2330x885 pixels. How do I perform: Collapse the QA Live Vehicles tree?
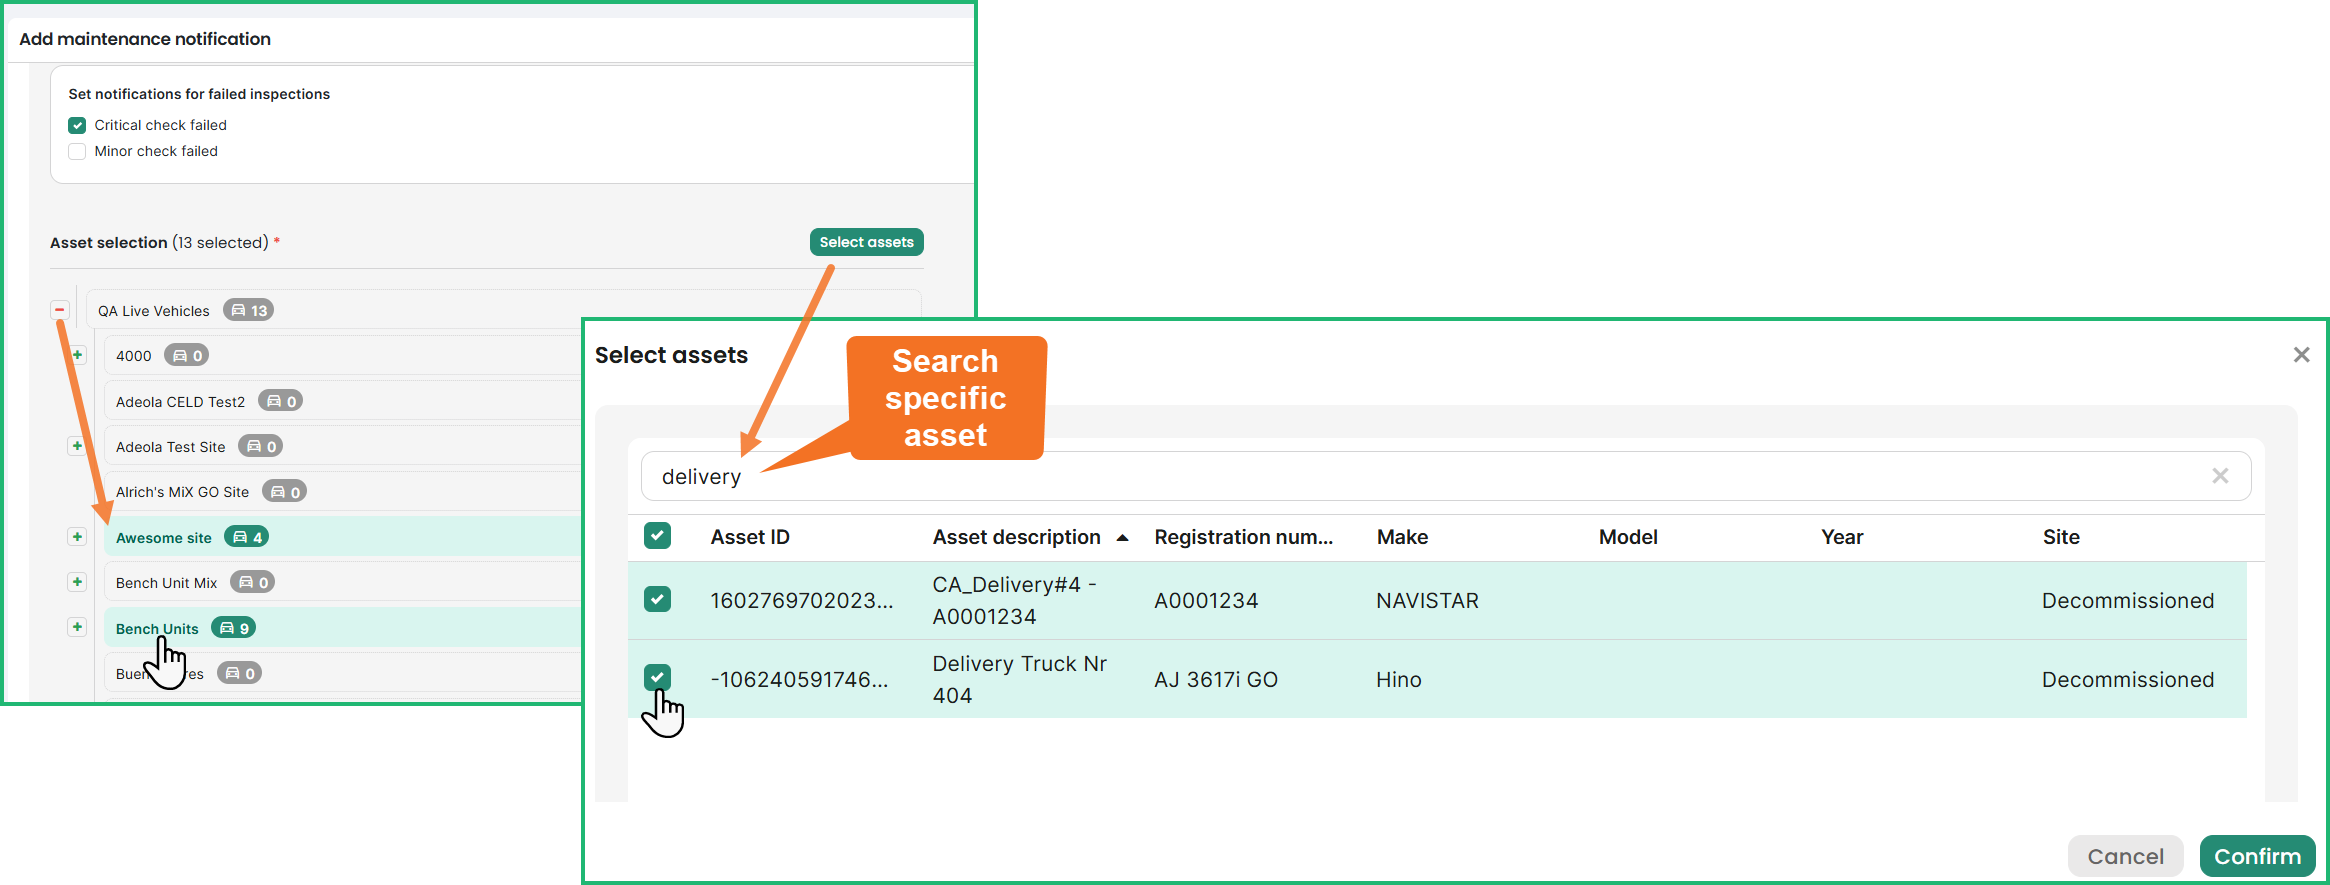[60, 310]
